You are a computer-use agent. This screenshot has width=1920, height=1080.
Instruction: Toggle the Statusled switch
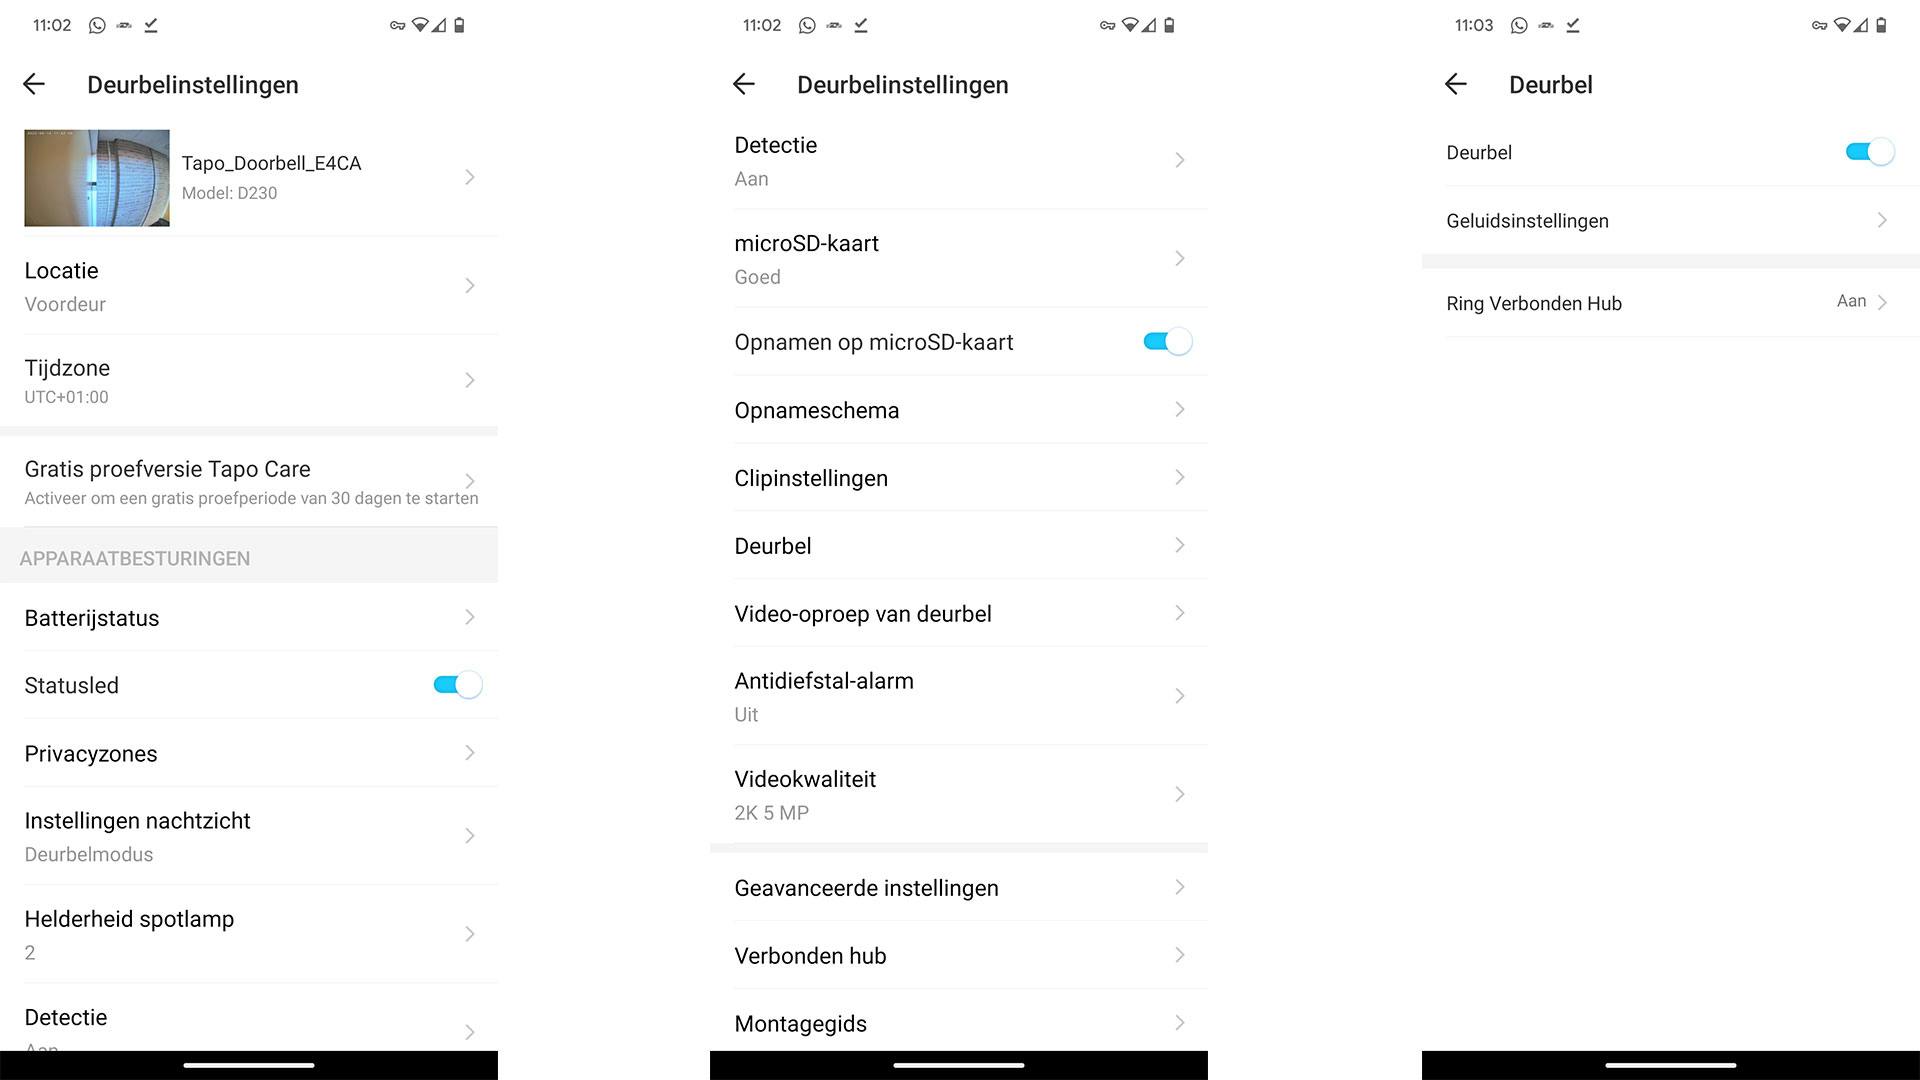coord(457,685)
